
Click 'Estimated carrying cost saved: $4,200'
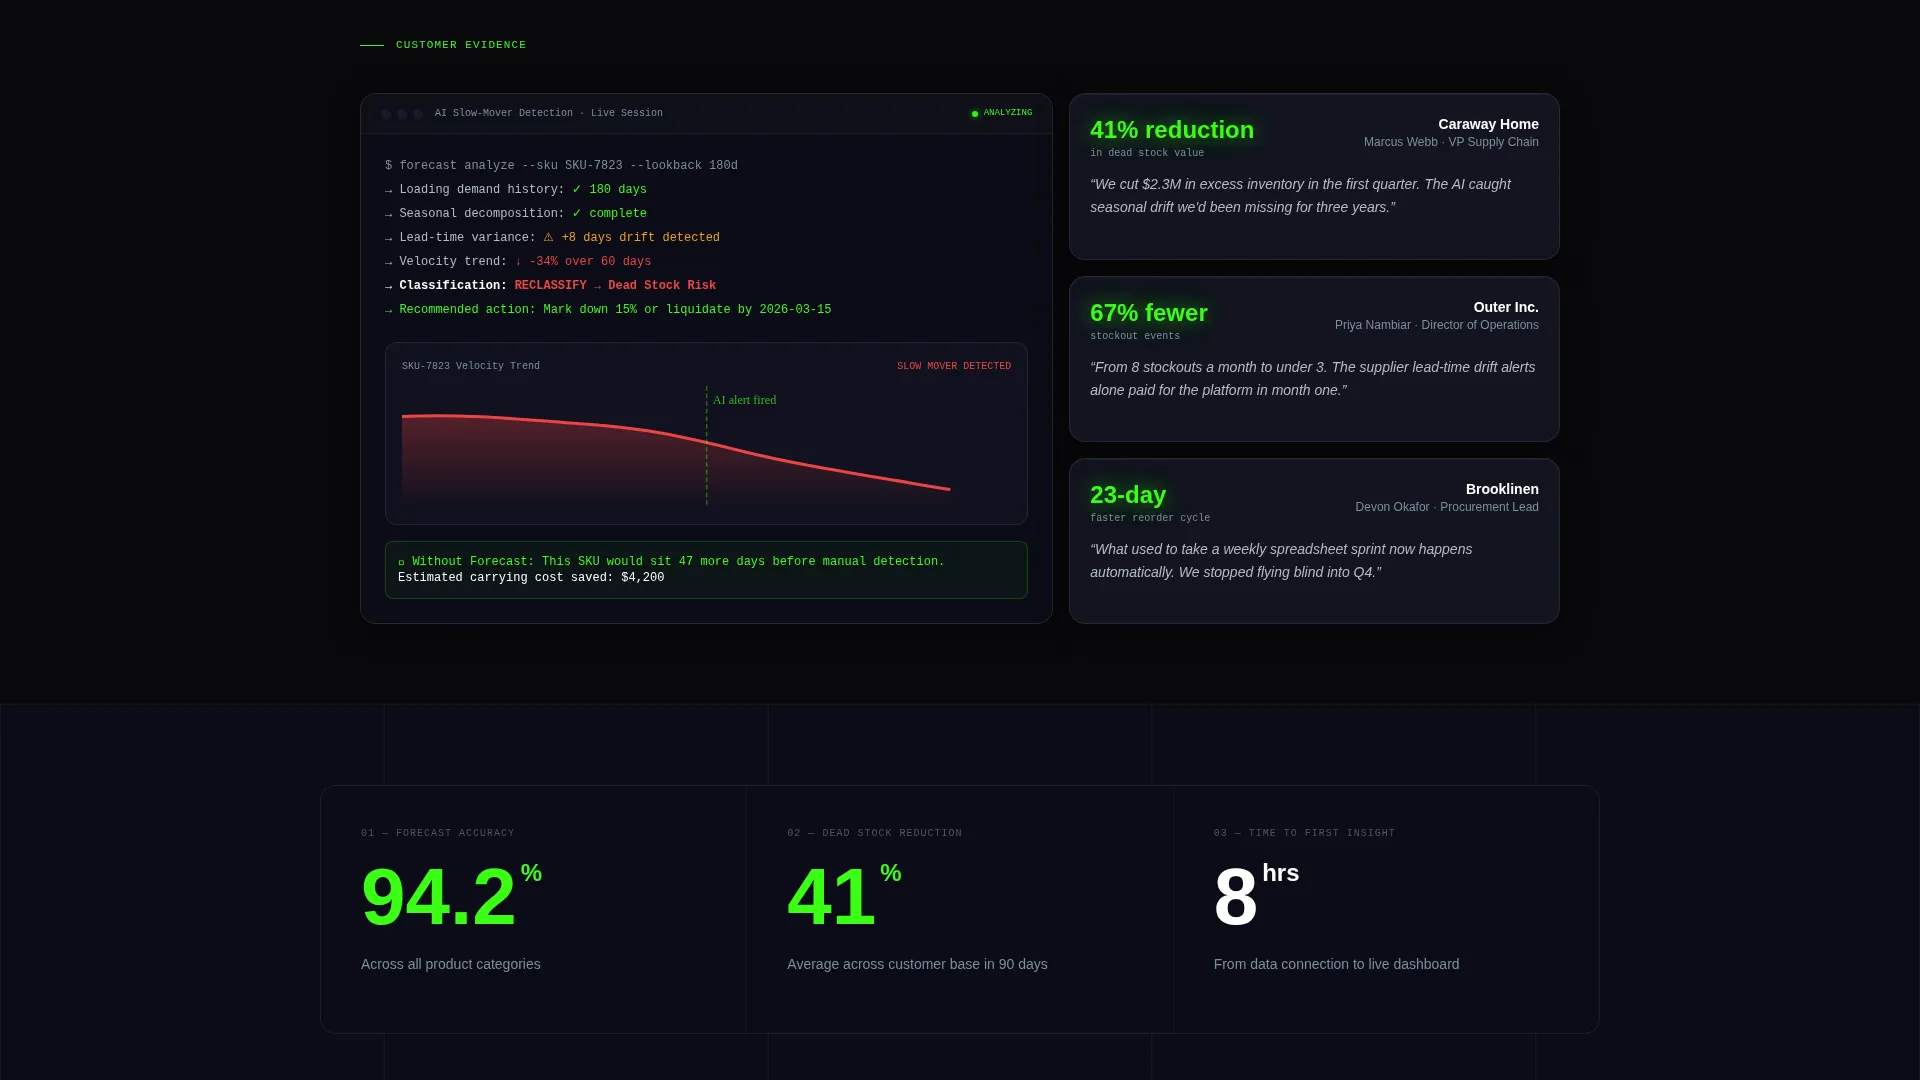click(x=531, y=578)
